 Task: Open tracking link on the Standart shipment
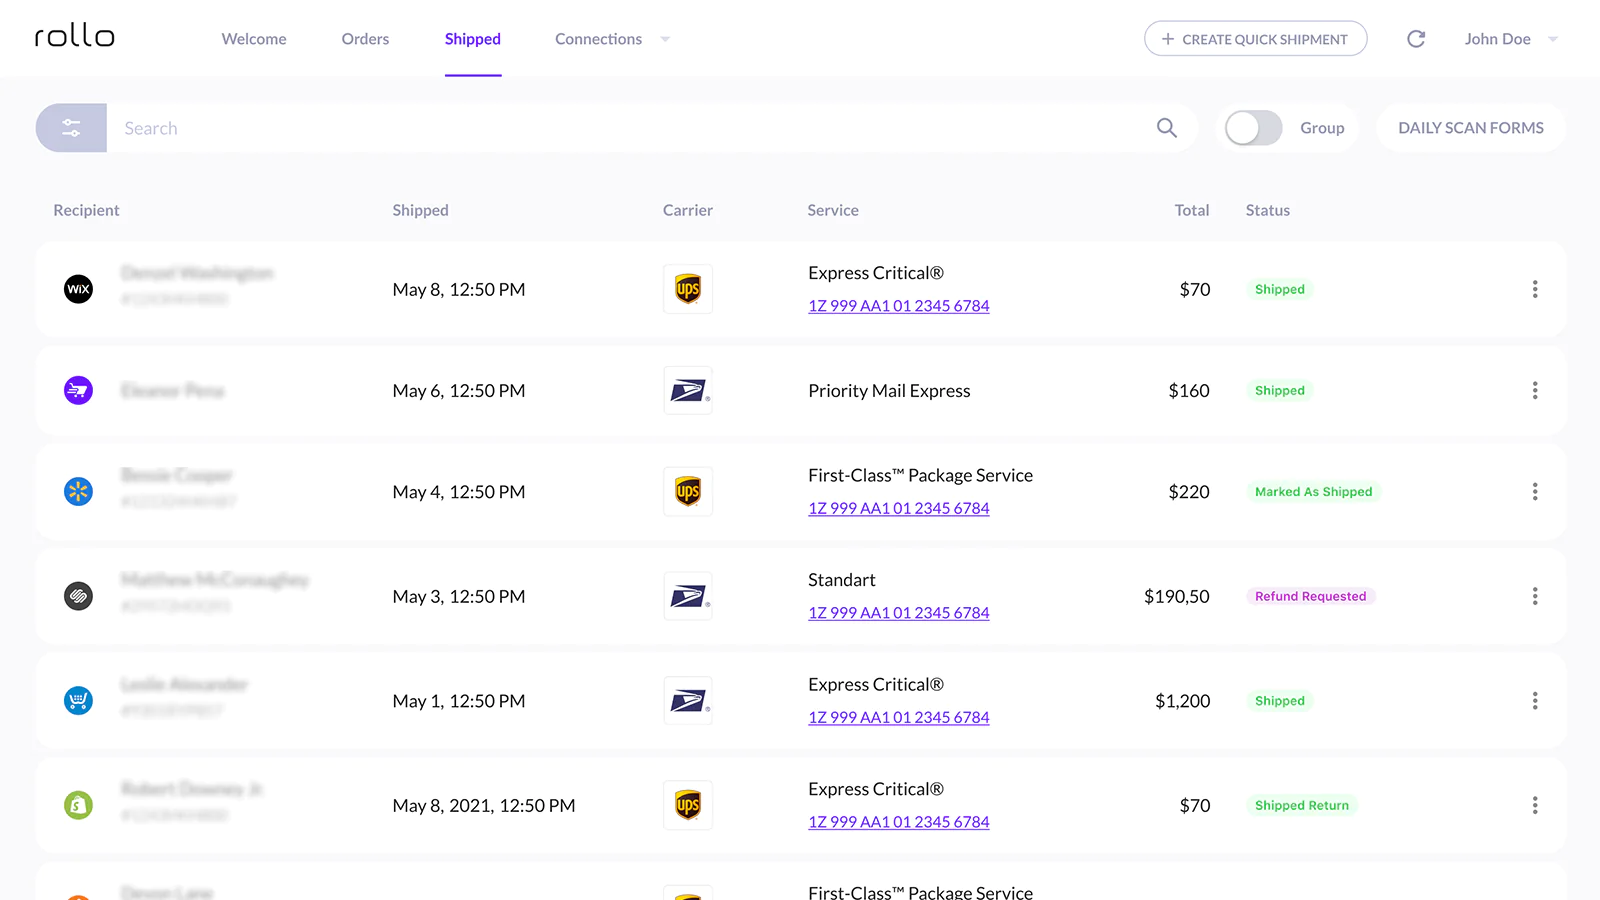click(898, 612)
